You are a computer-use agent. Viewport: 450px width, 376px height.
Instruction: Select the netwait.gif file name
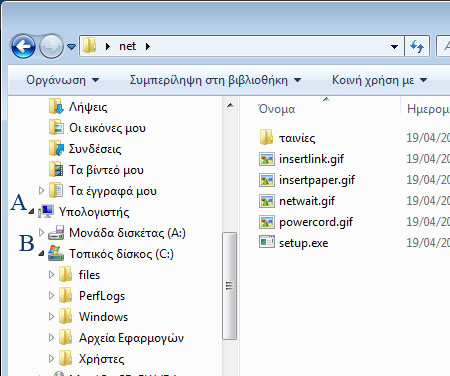tap(307, 201)
